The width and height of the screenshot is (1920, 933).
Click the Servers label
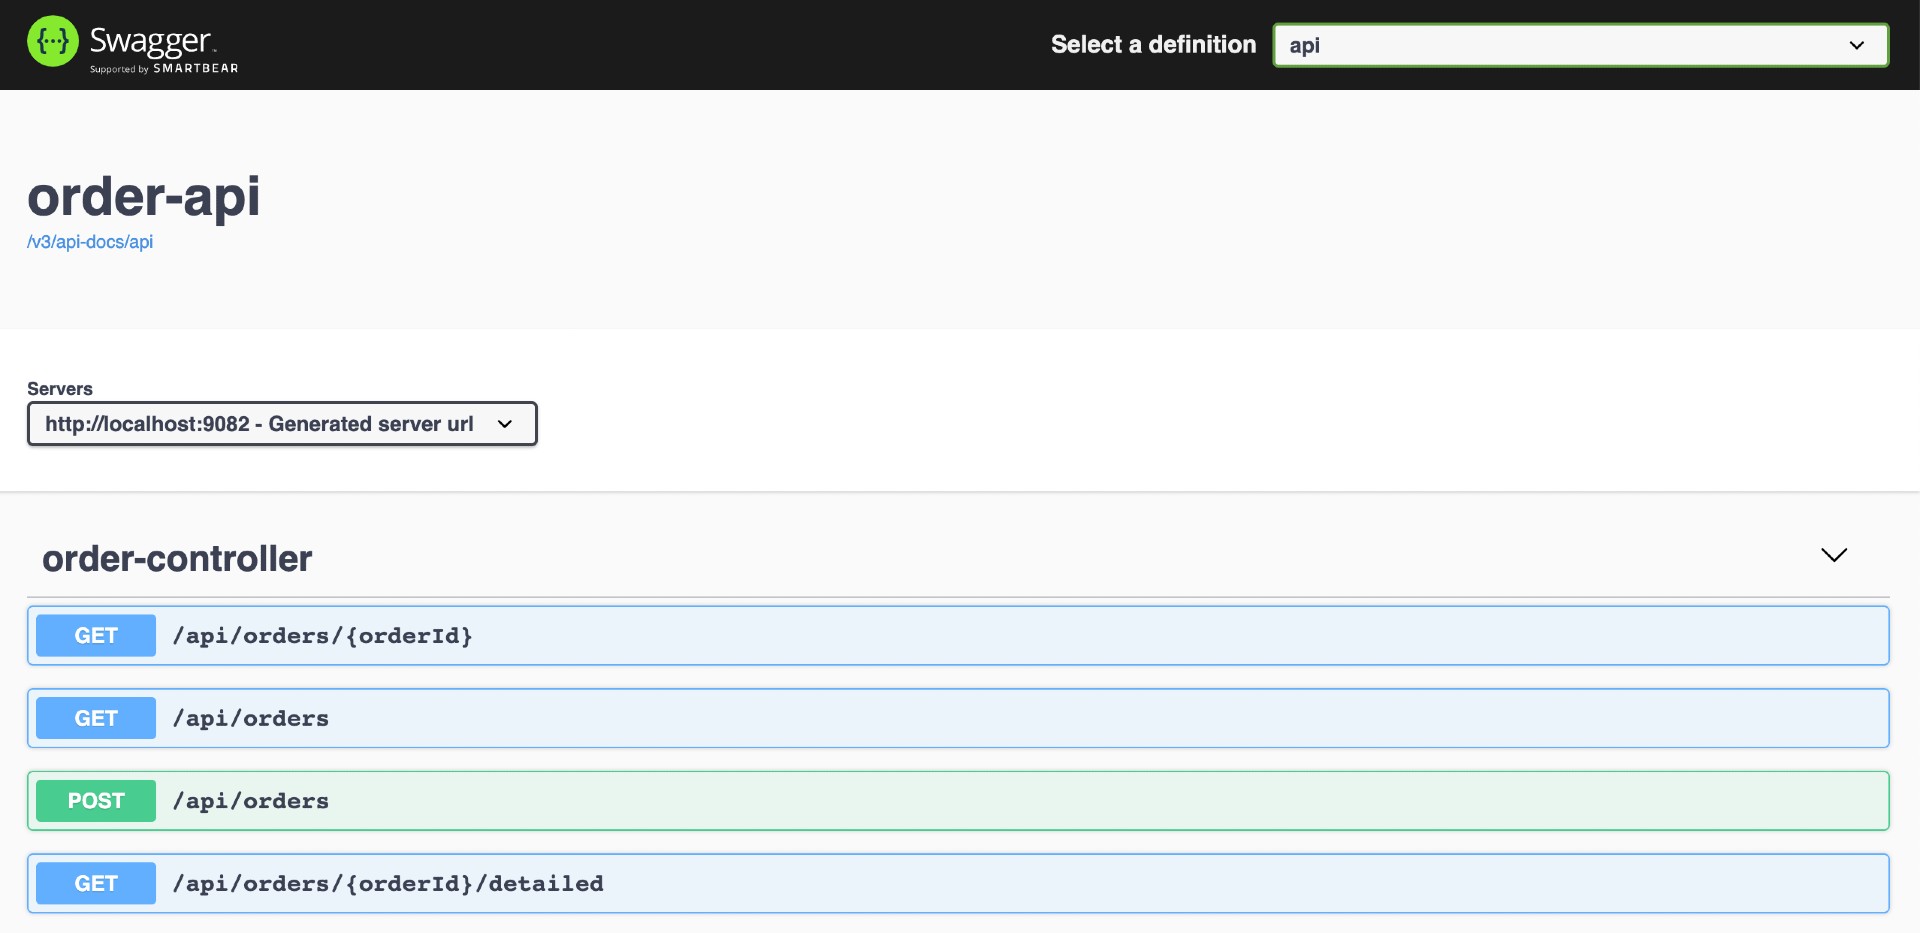(x=60, y=389)
